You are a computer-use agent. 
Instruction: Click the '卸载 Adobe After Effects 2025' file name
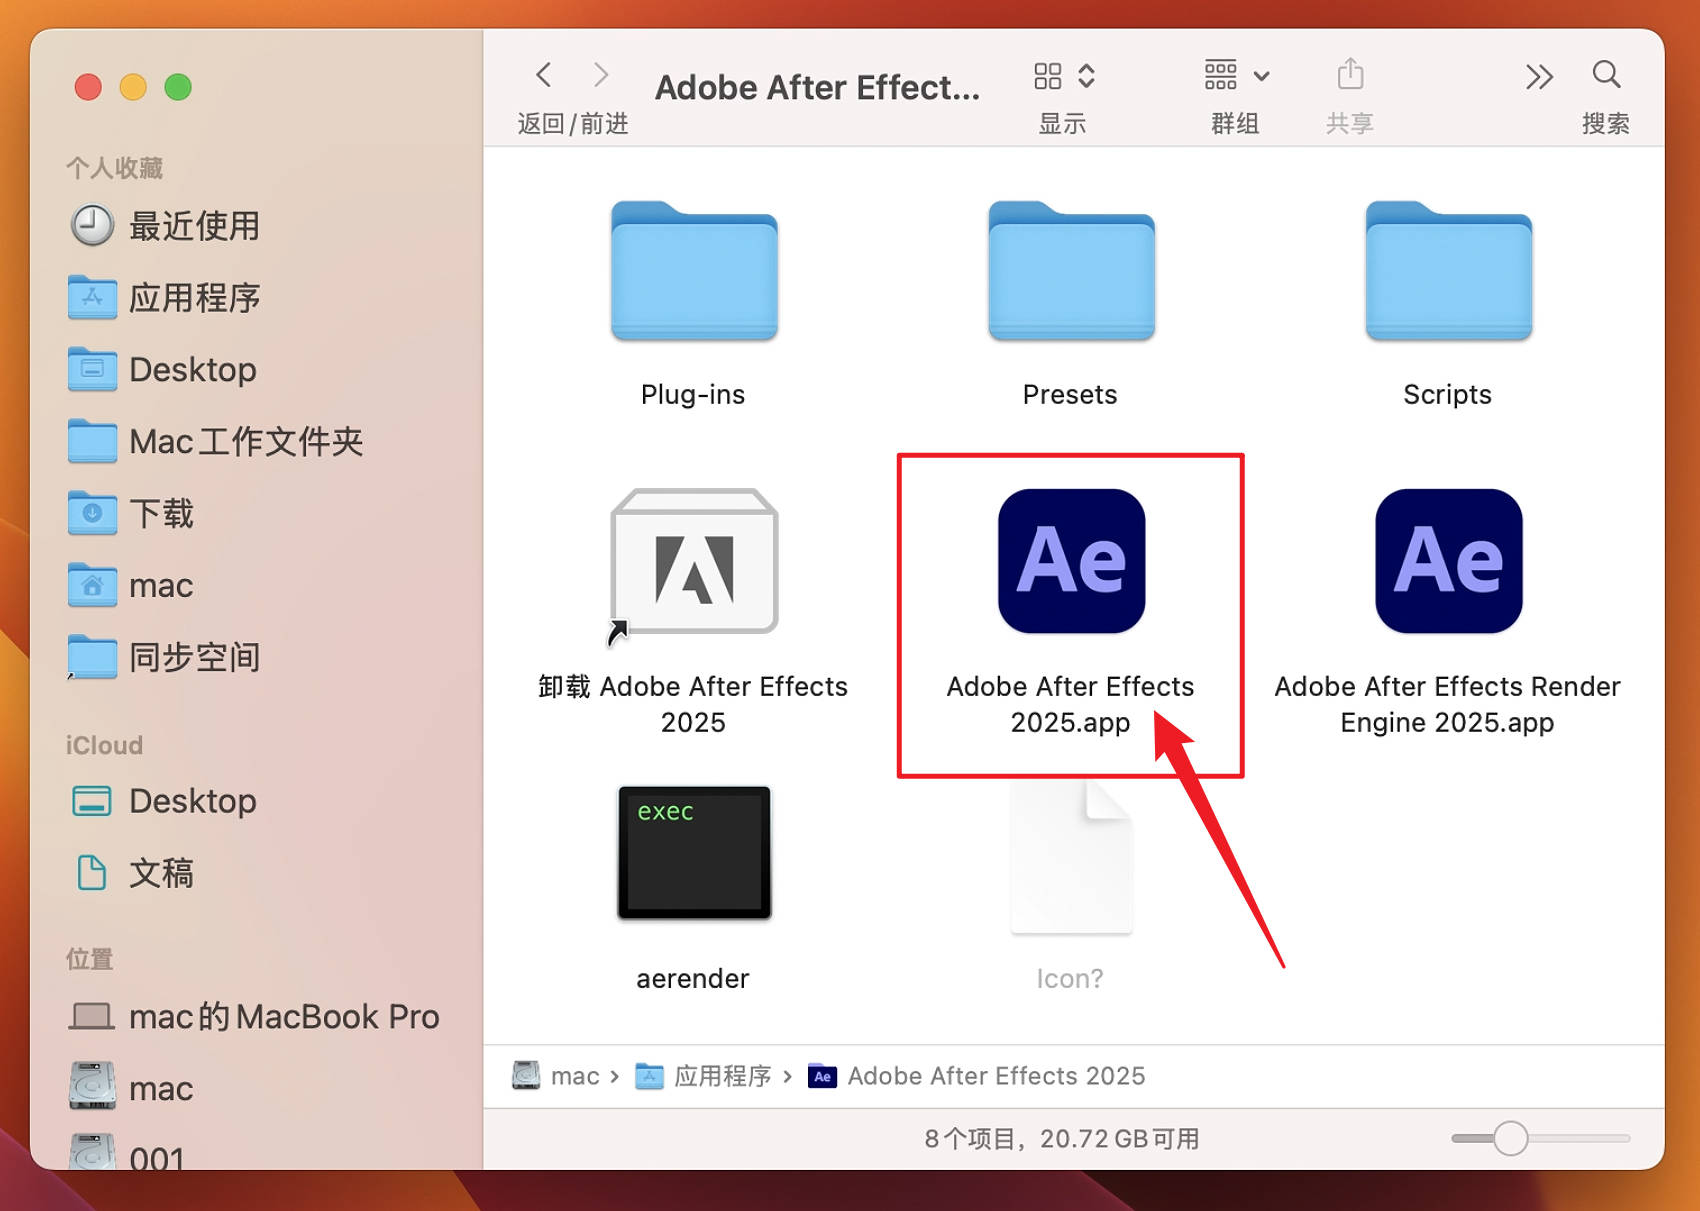pyautogui.click(x=693, y=705)
